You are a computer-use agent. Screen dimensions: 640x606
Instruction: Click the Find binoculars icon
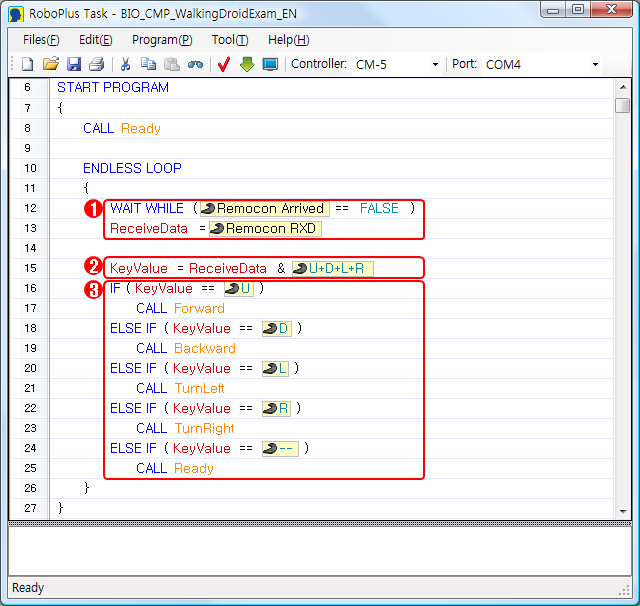click(x=195, y=64)
